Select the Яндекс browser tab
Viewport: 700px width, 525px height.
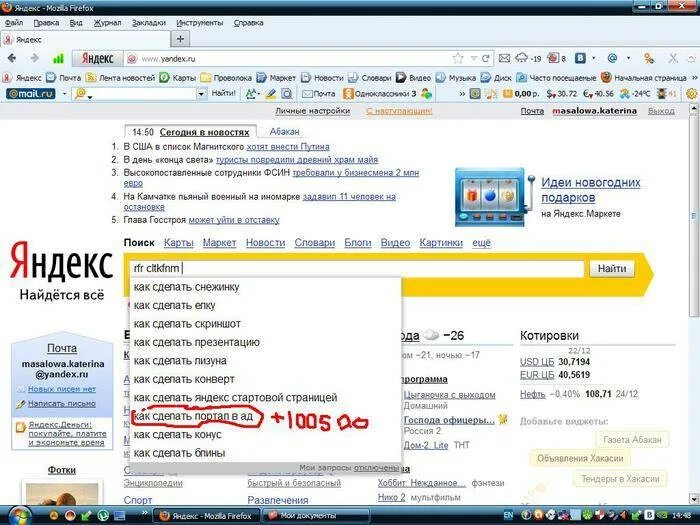pos(85,39)
